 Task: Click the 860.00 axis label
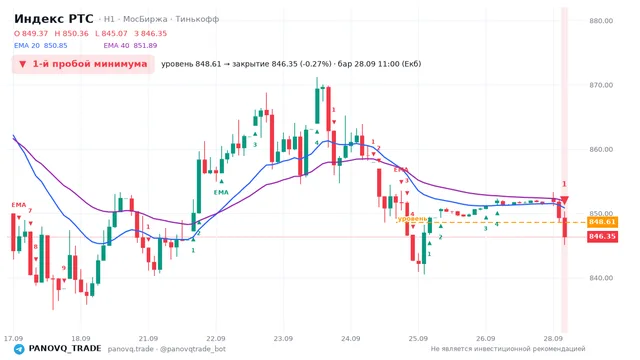pyautogui.click(x=601, y=149)
